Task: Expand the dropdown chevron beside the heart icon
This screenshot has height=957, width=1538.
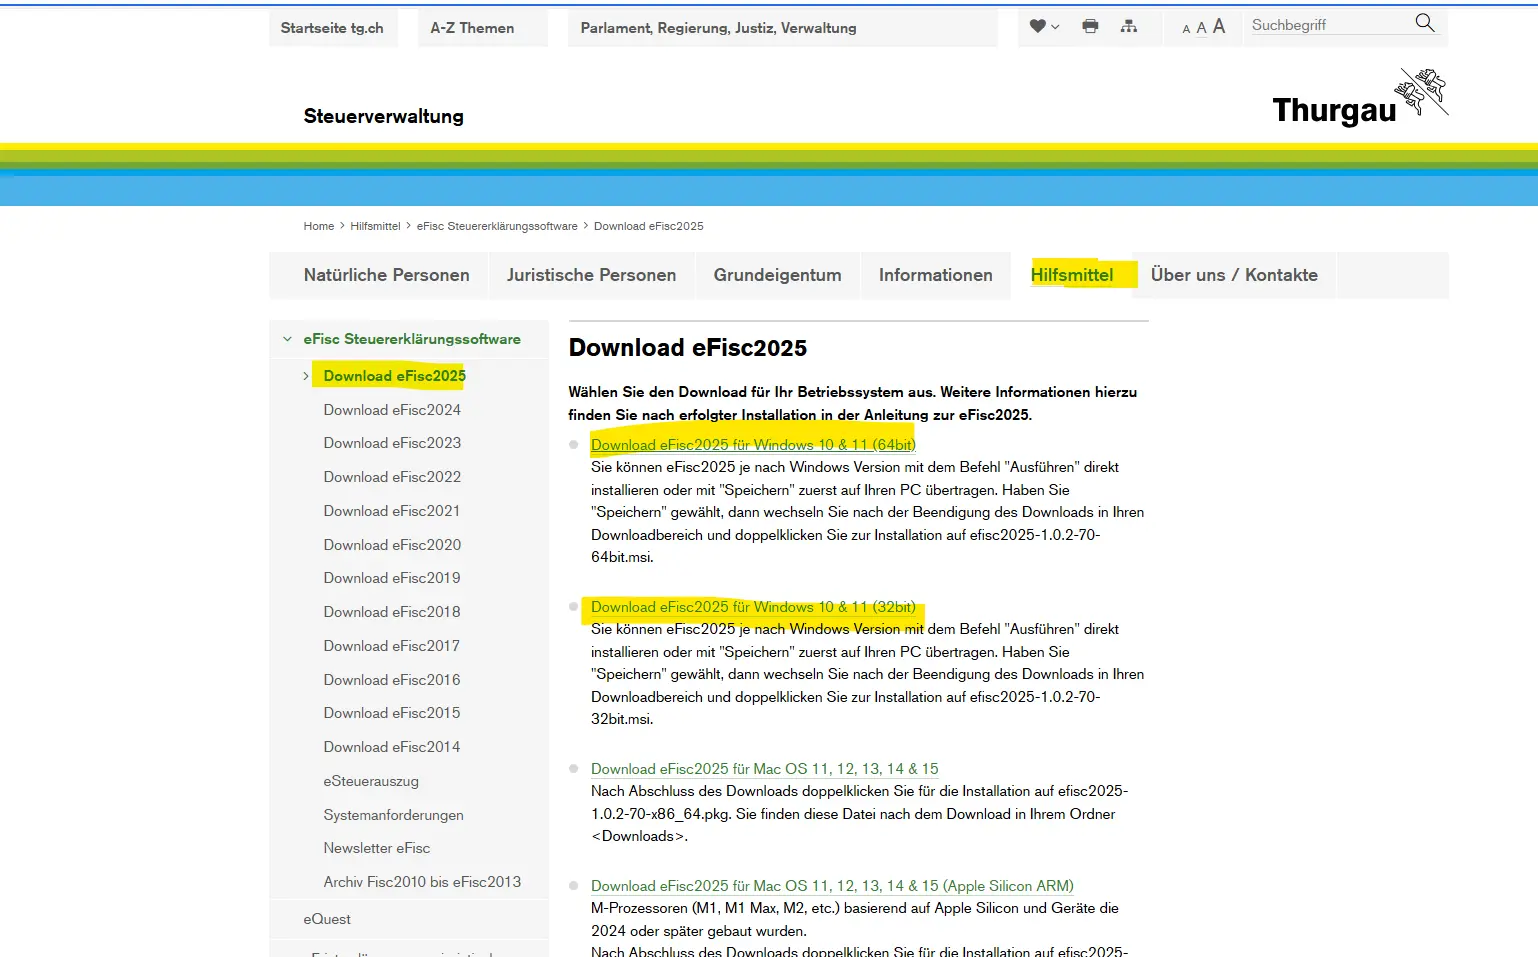Action: 1054,25
